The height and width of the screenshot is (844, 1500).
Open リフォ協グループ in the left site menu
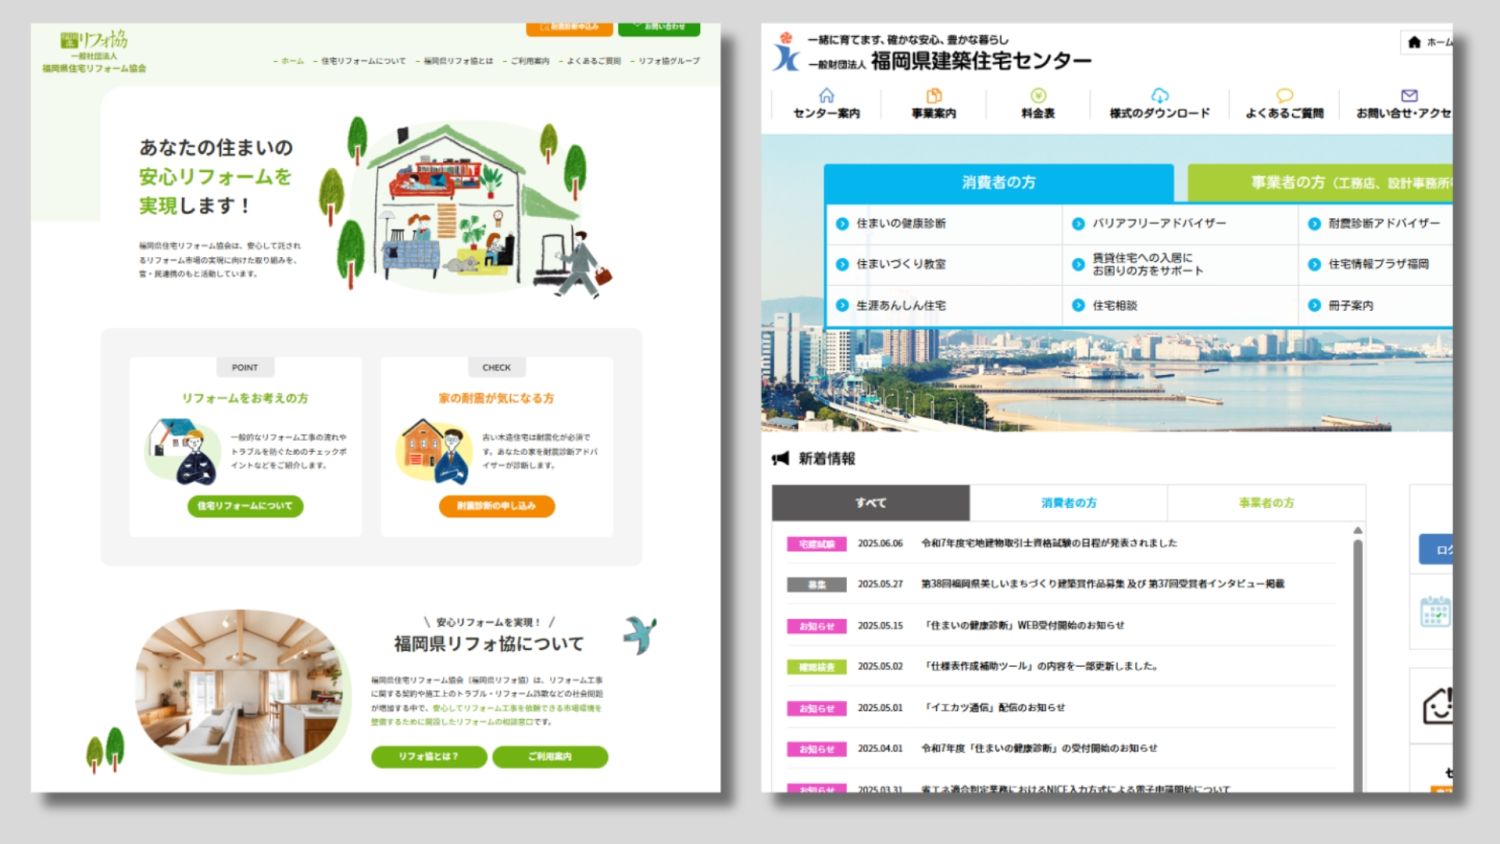669,61
